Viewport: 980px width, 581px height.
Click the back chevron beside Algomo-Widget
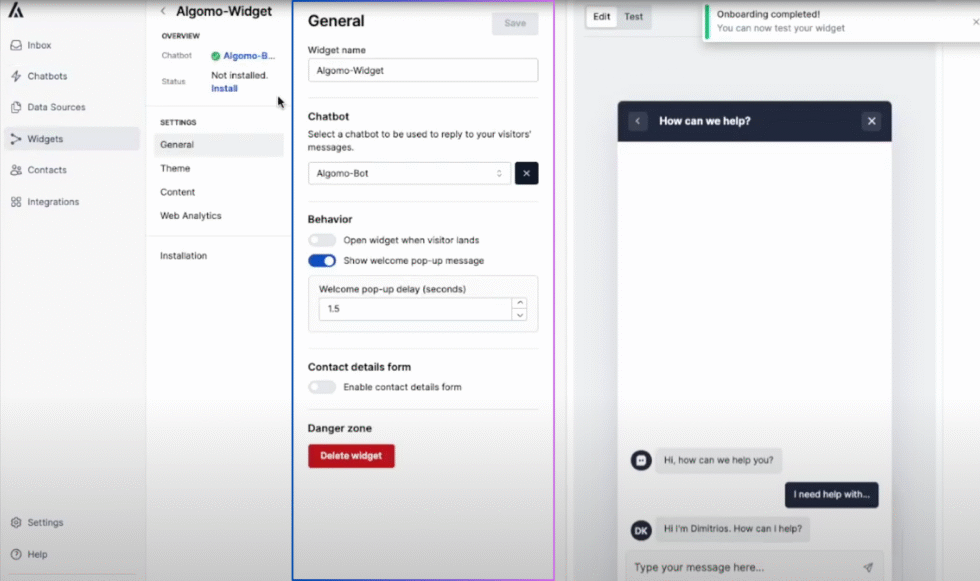[x=163, y=11]
